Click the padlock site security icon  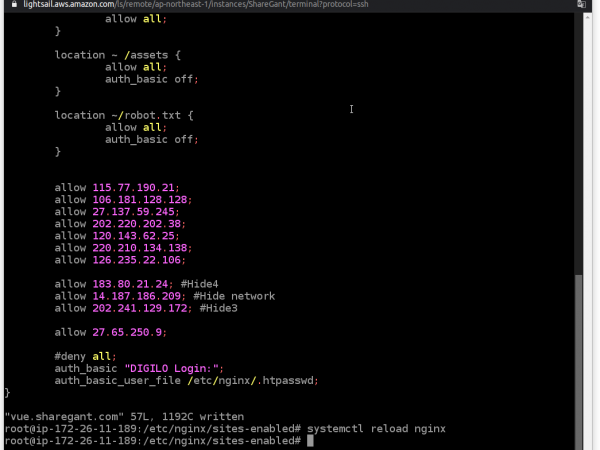tap(5, 5)
